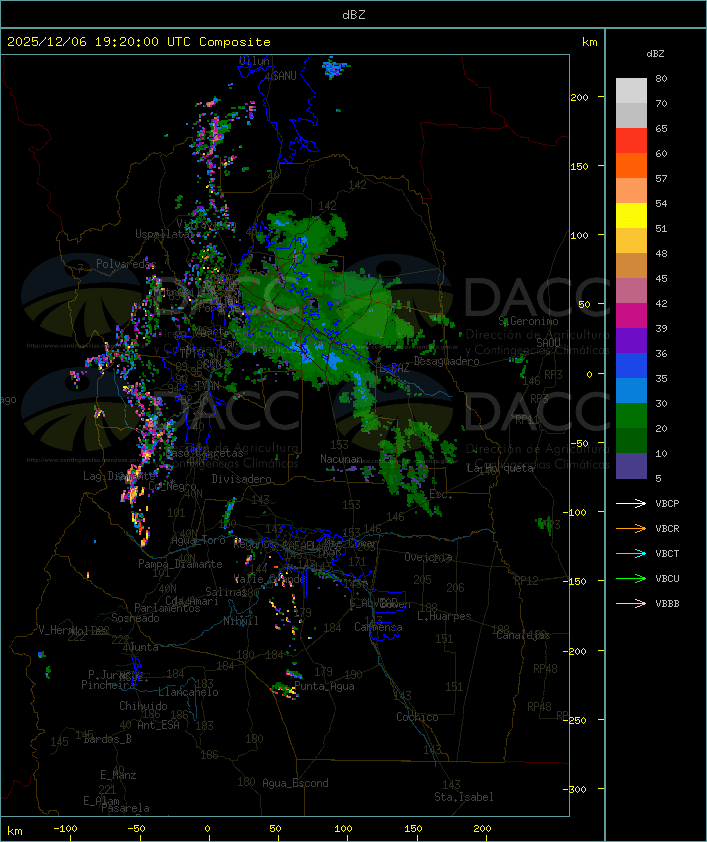Click the orange VBCR arrow in the legend

point(631,528)
